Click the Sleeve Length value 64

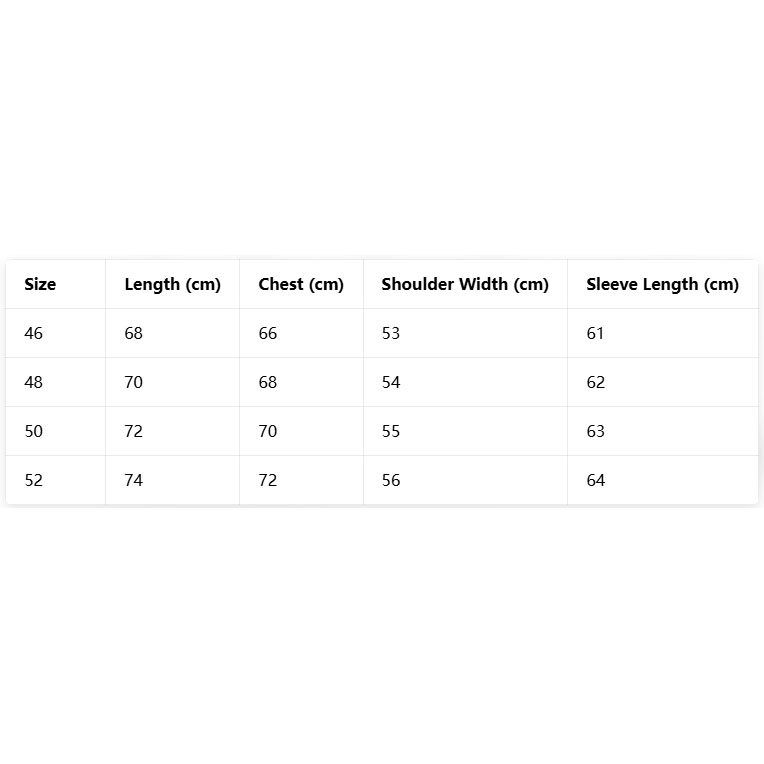click(x=596, y=480)
